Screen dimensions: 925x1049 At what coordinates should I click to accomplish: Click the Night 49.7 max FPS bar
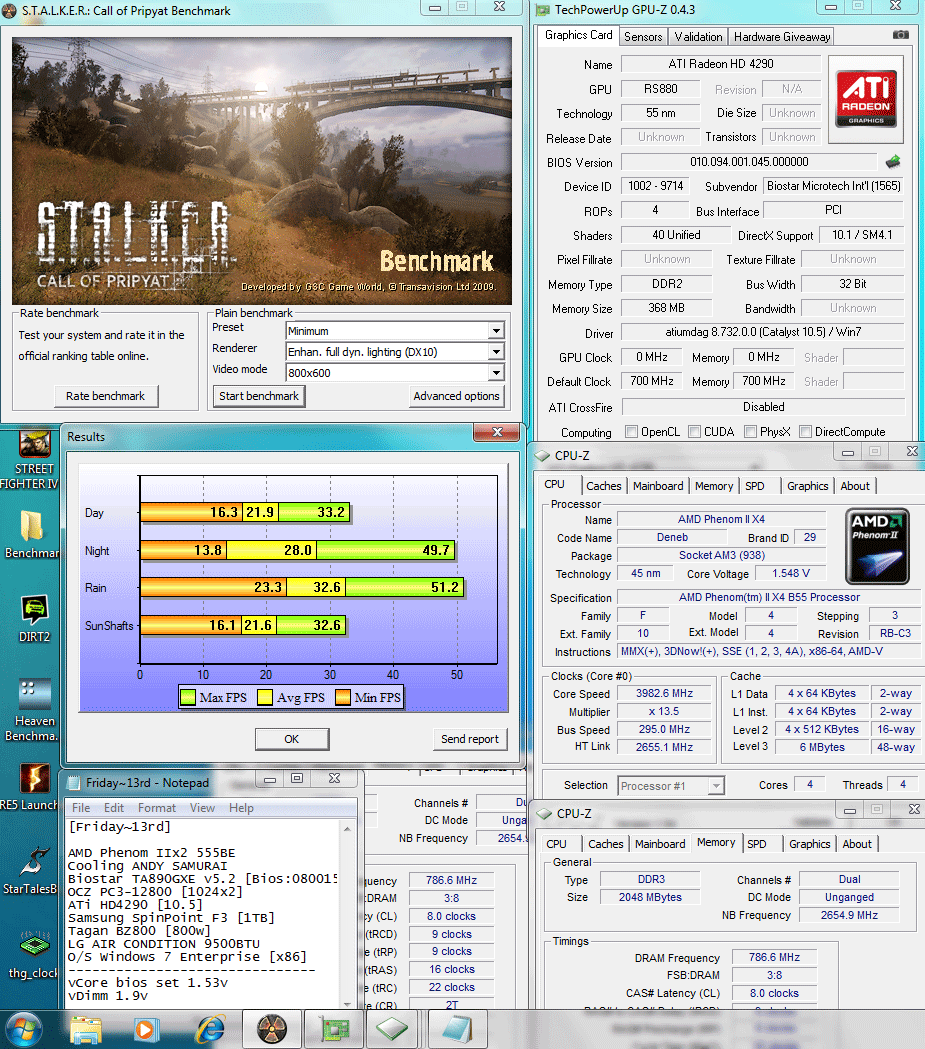pos(386,551)
